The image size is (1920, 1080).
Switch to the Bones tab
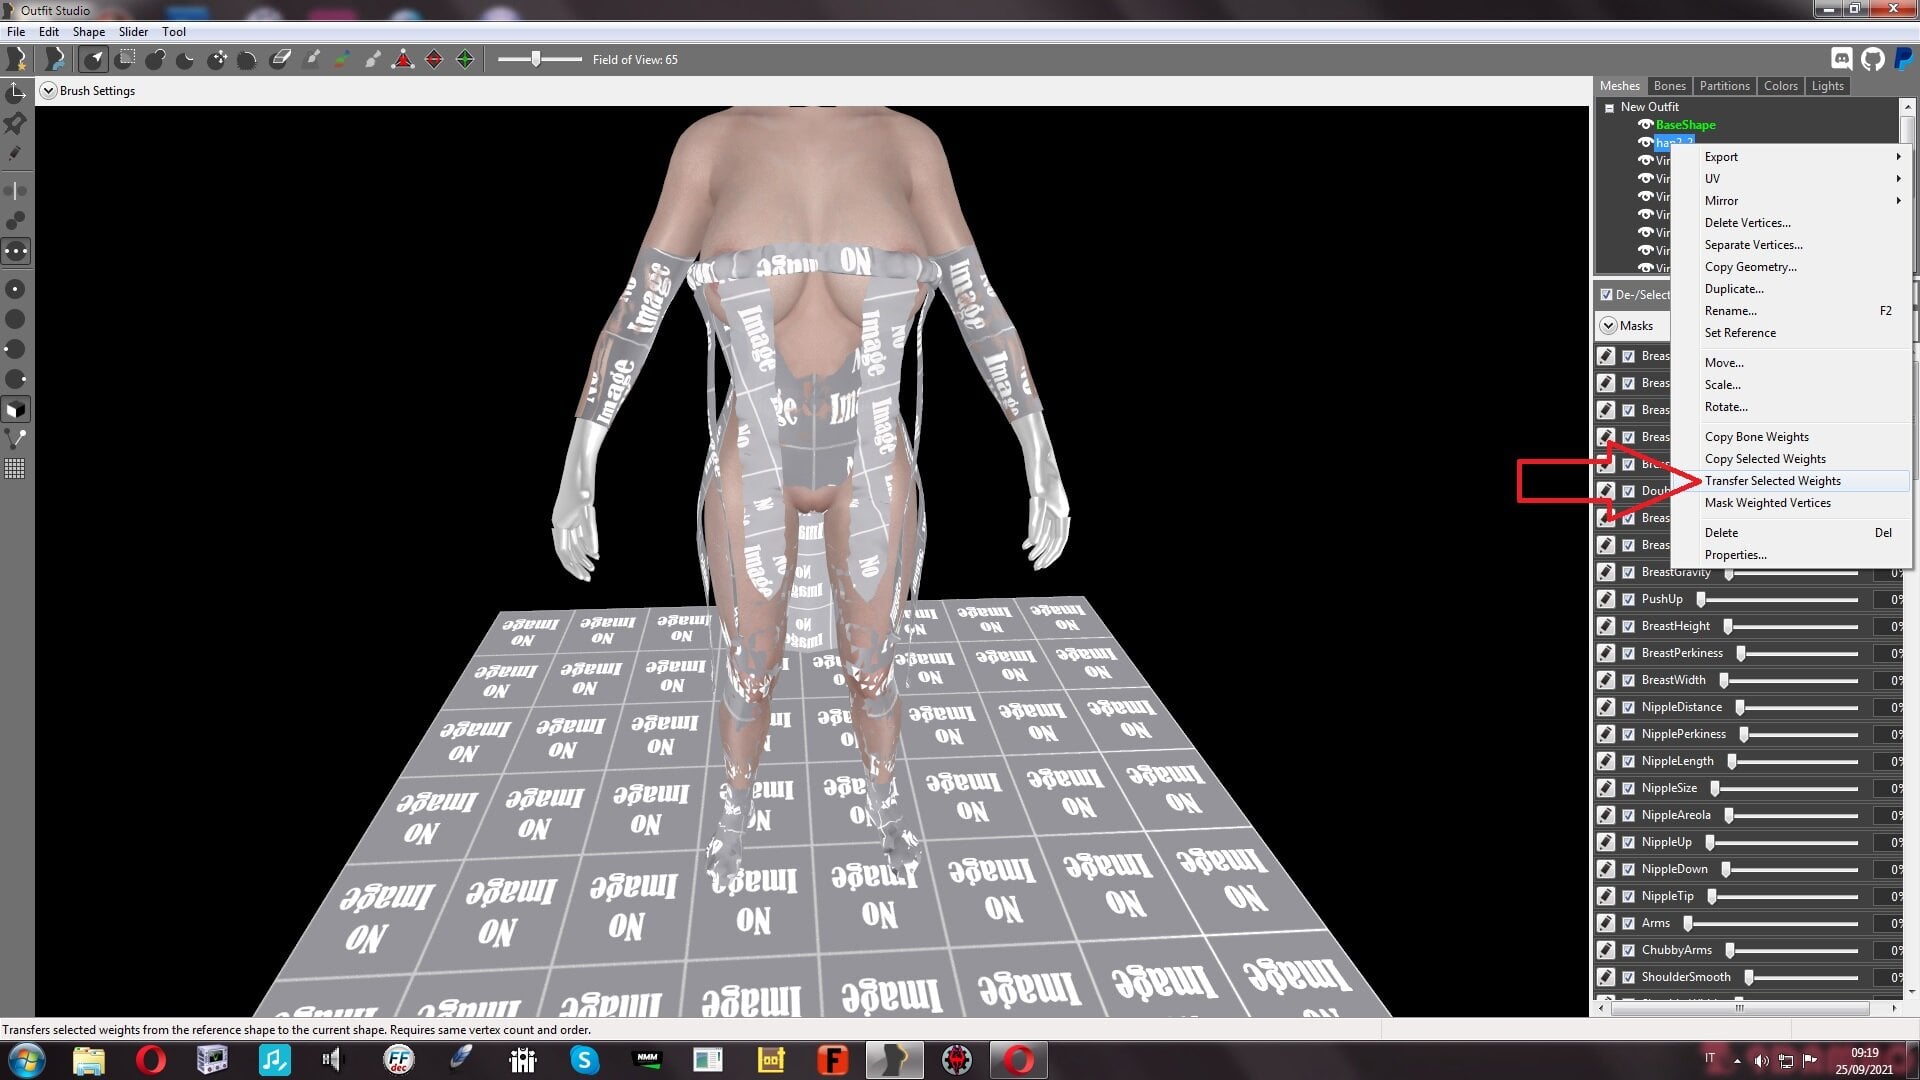point(1669,86)
